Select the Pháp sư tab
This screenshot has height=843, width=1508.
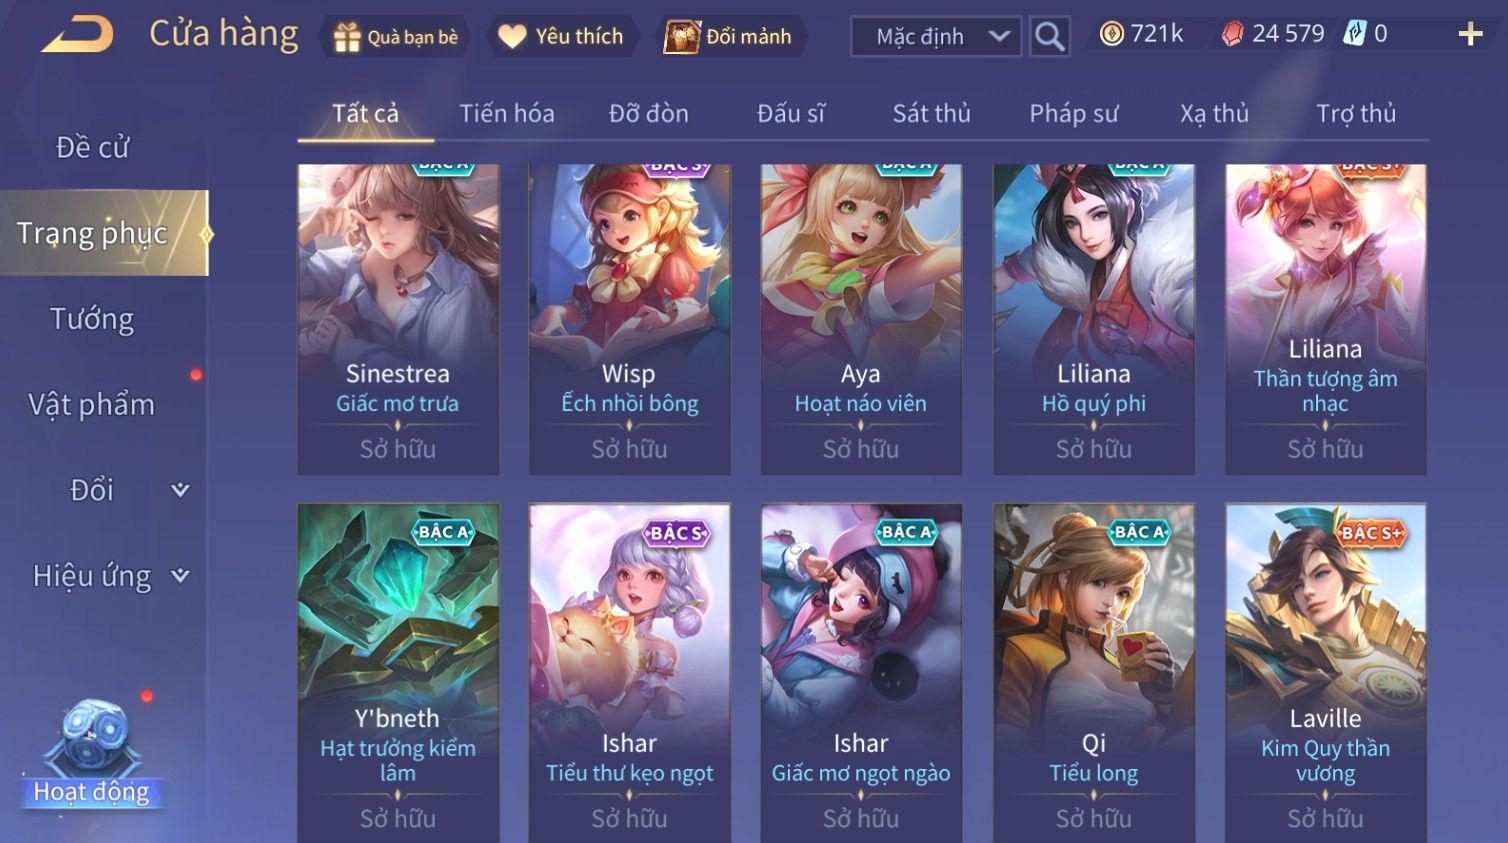coord(1074,113)
